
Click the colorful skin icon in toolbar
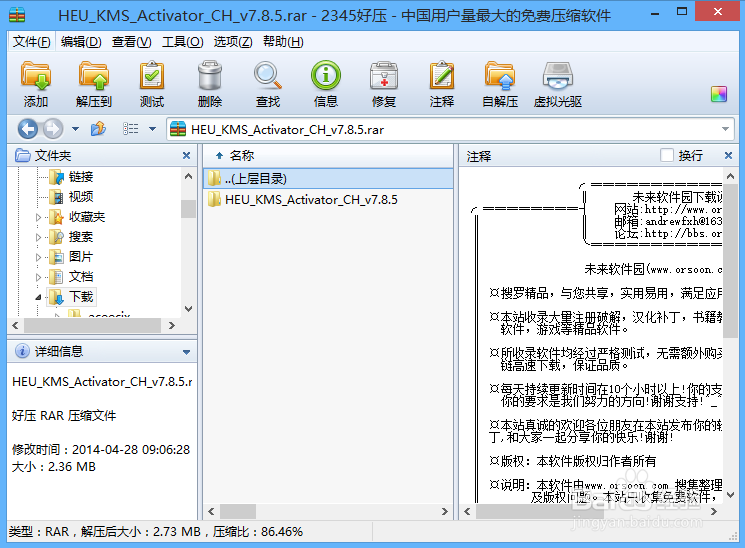(719, 94)
